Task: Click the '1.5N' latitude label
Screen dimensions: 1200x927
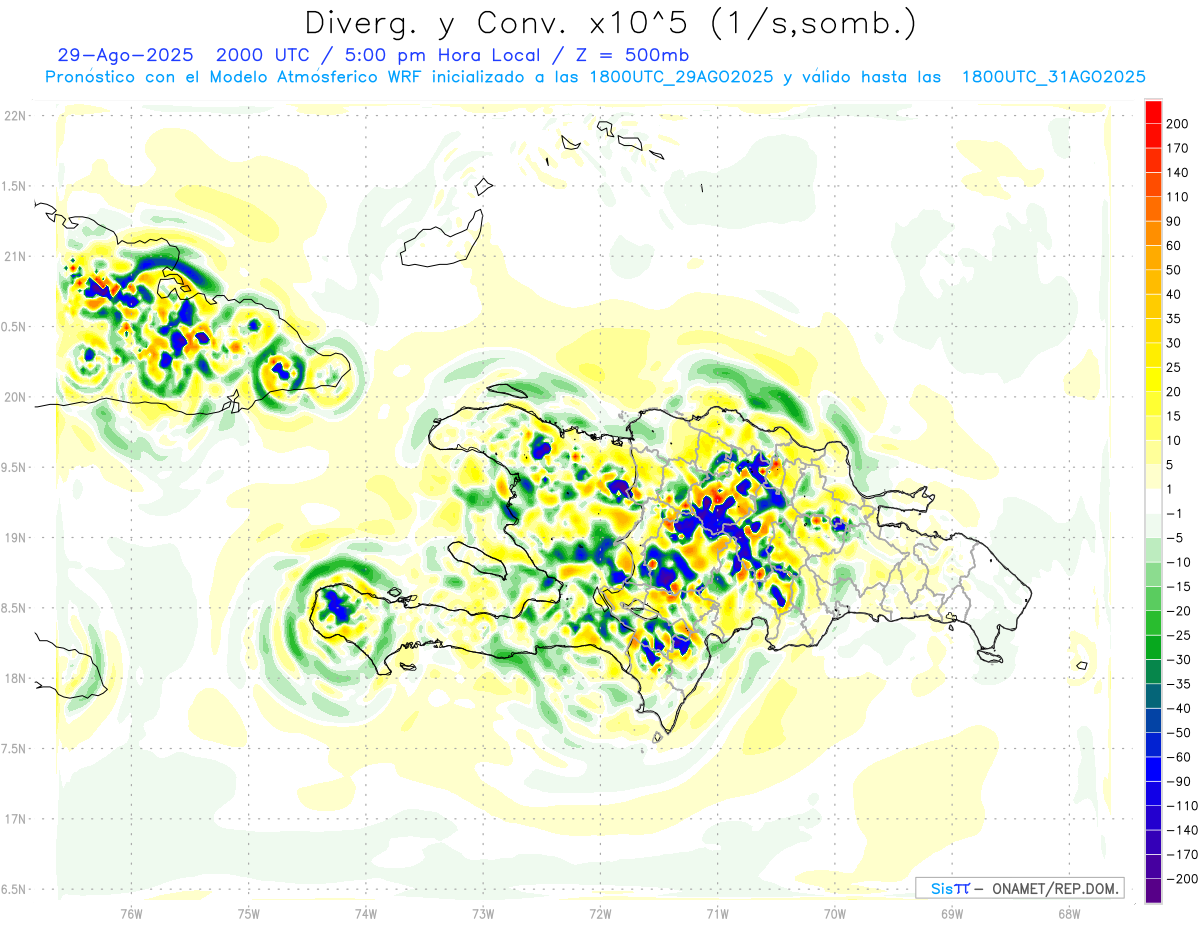Action: pos(15,186)
